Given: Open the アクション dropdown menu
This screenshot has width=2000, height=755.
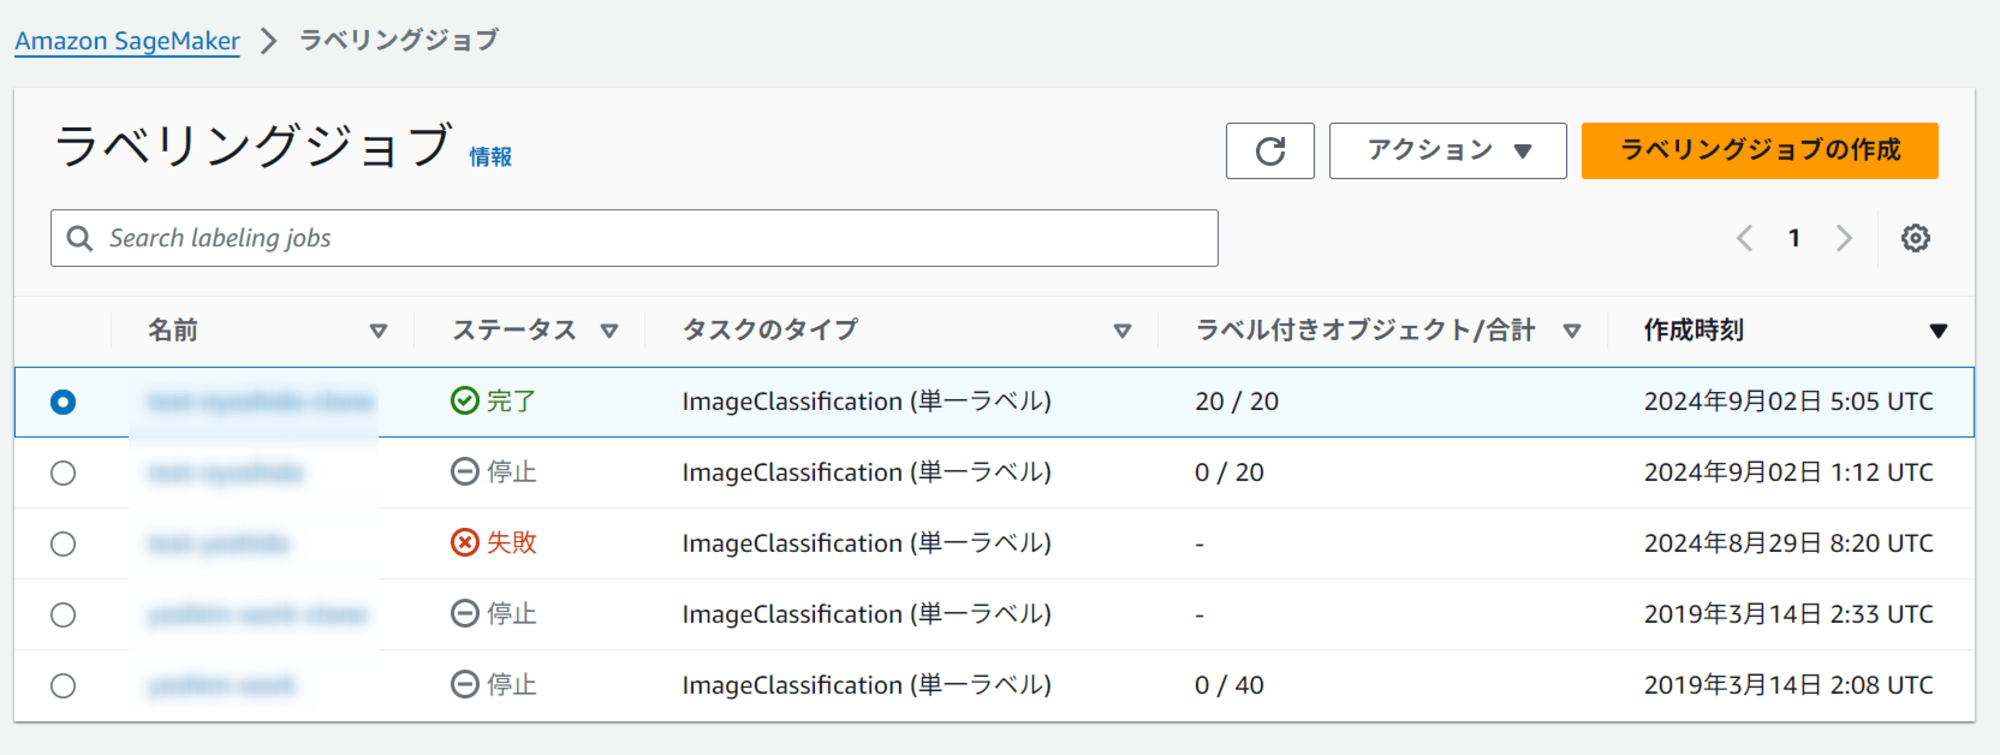Looking at the screenshot, I should click(1447, 151).
